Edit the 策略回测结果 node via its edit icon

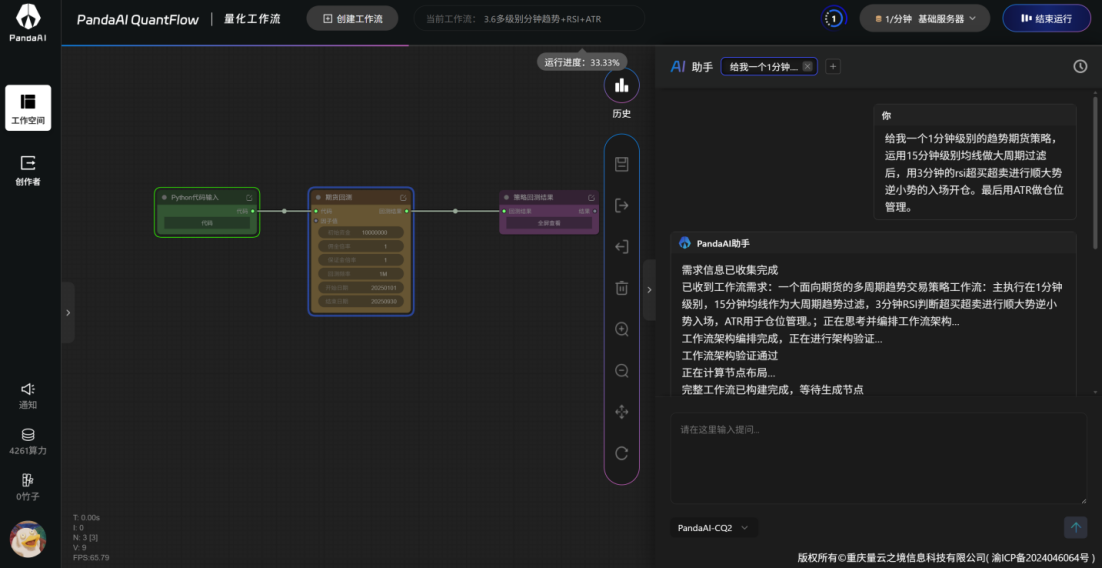pos(591,198)
